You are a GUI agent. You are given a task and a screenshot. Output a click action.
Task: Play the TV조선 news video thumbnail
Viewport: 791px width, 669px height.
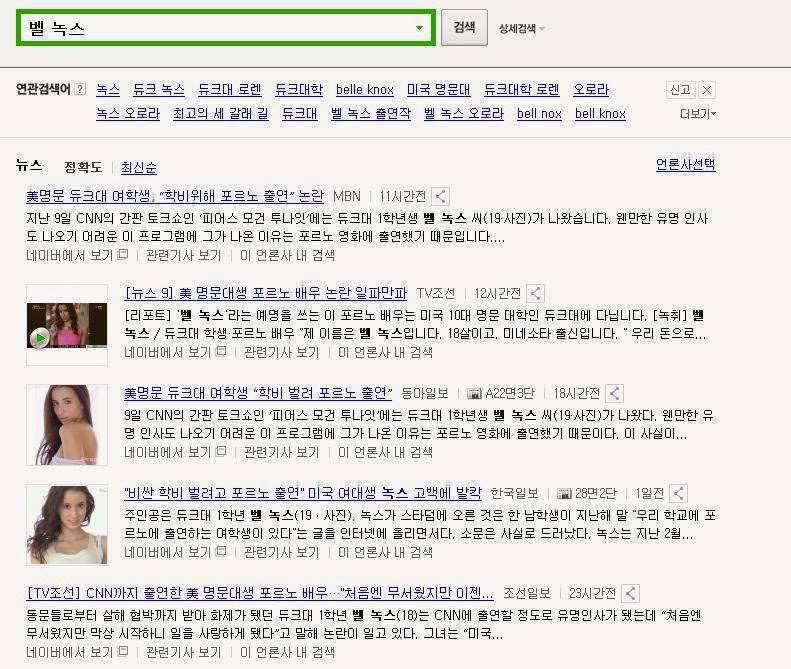click(67, 325)
